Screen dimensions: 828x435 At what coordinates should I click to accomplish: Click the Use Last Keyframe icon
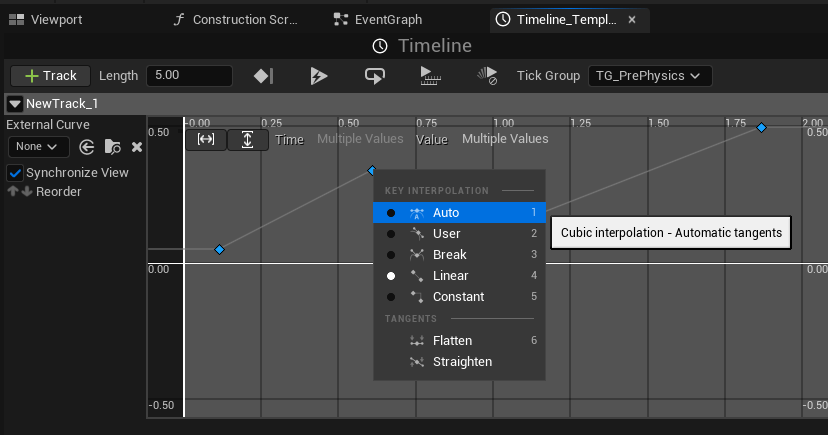pos(263,76)
